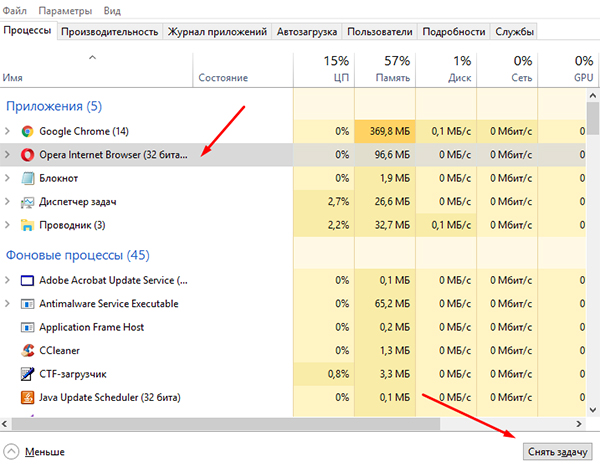600x467 pixels.
Task: Sort by the ЦП column header
Action: [x=324, y=70]
